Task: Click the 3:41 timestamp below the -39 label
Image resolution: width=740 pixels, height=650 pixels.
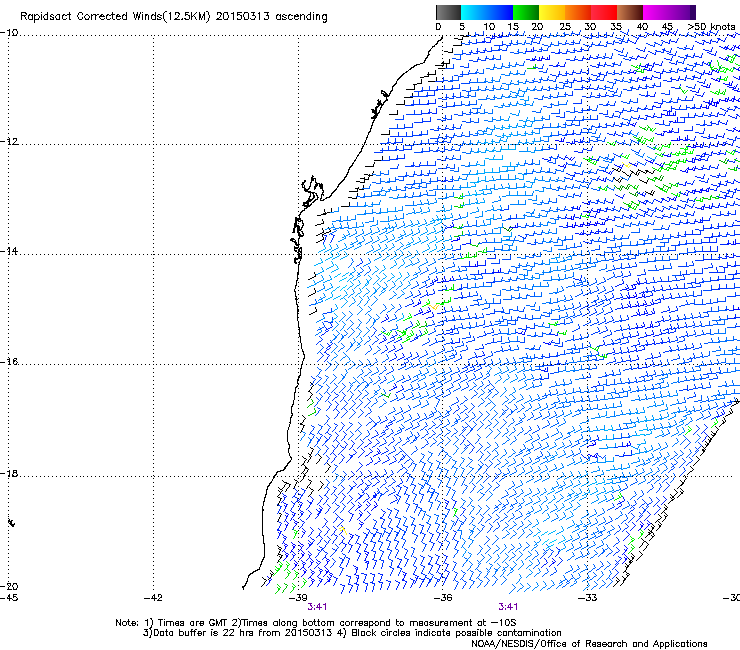Action: pyautogui.click(x=317, y=607)
